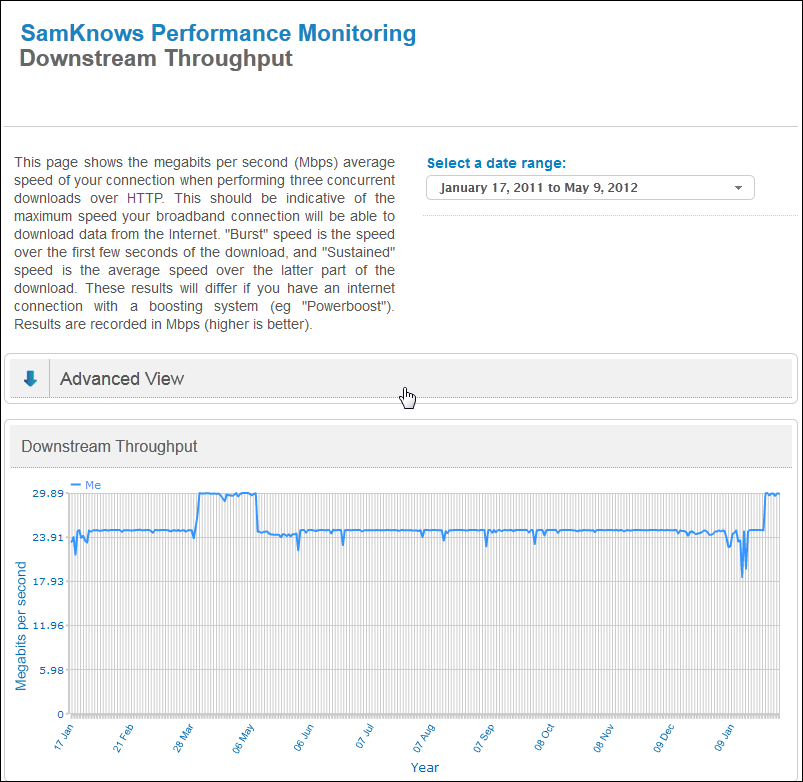803x782 pixels.
Task: Click the 'Me' legend entry in chart
Action: [x=86, y=484]
